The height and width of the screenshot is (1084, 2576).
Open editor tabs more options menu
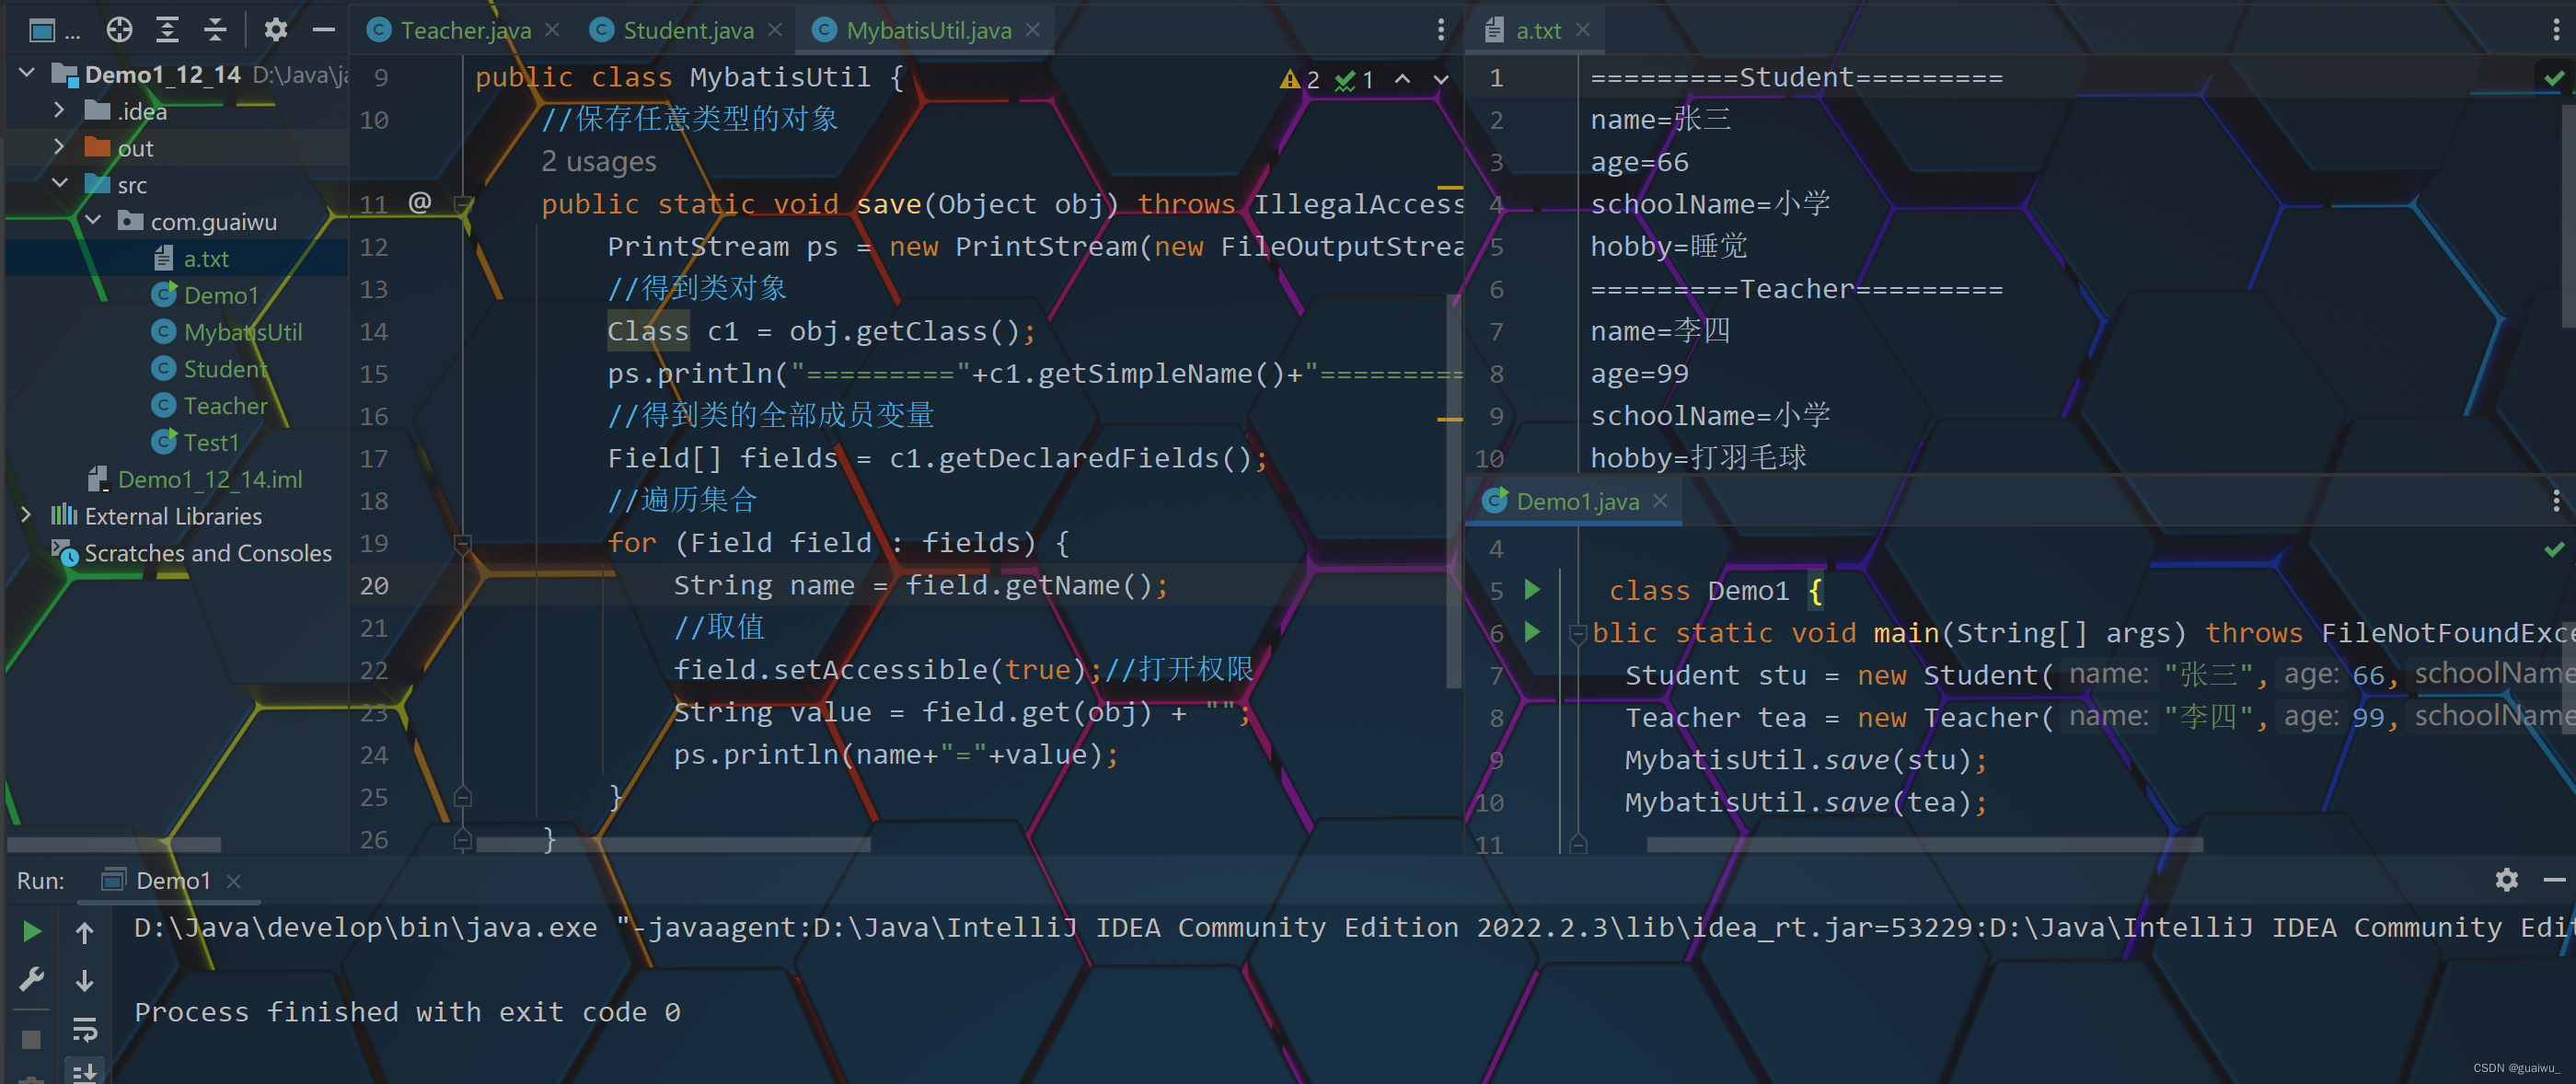pyautogui.click(x=1441, y=30)
